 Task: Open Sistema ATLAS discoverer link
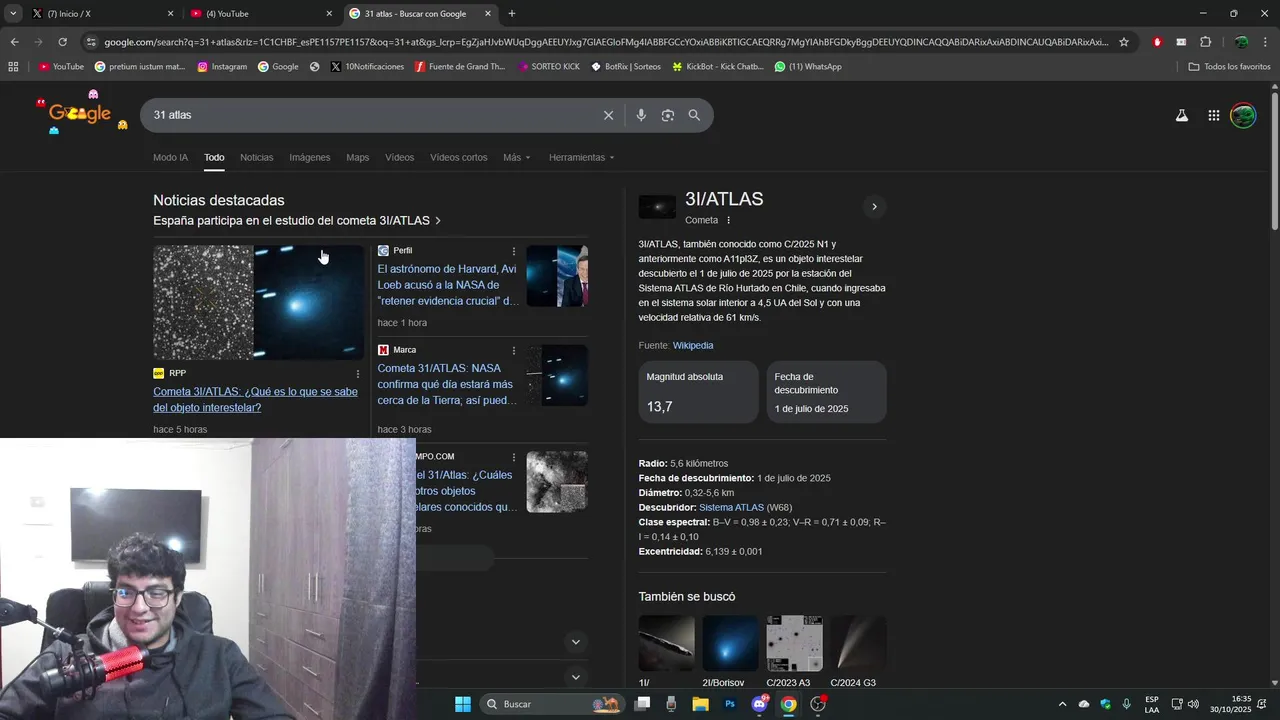coord(731,508)
